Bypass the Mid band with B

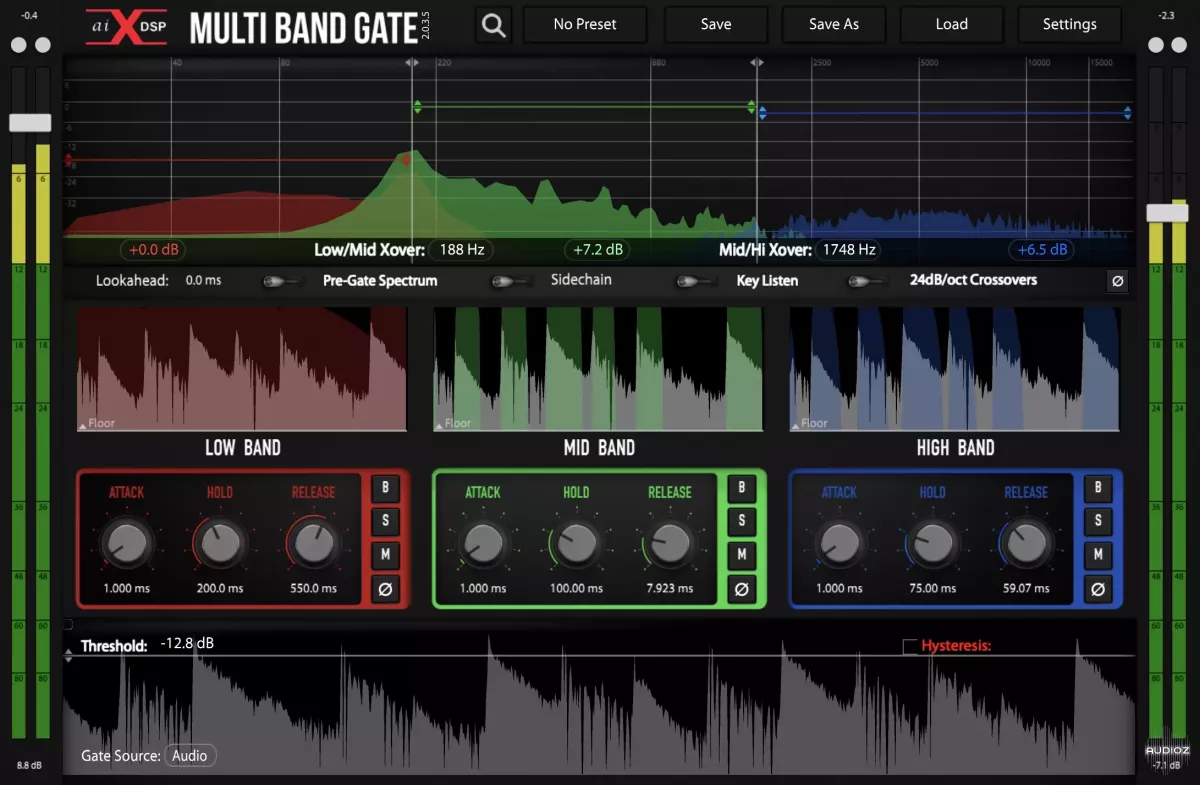tap(741, 488)
